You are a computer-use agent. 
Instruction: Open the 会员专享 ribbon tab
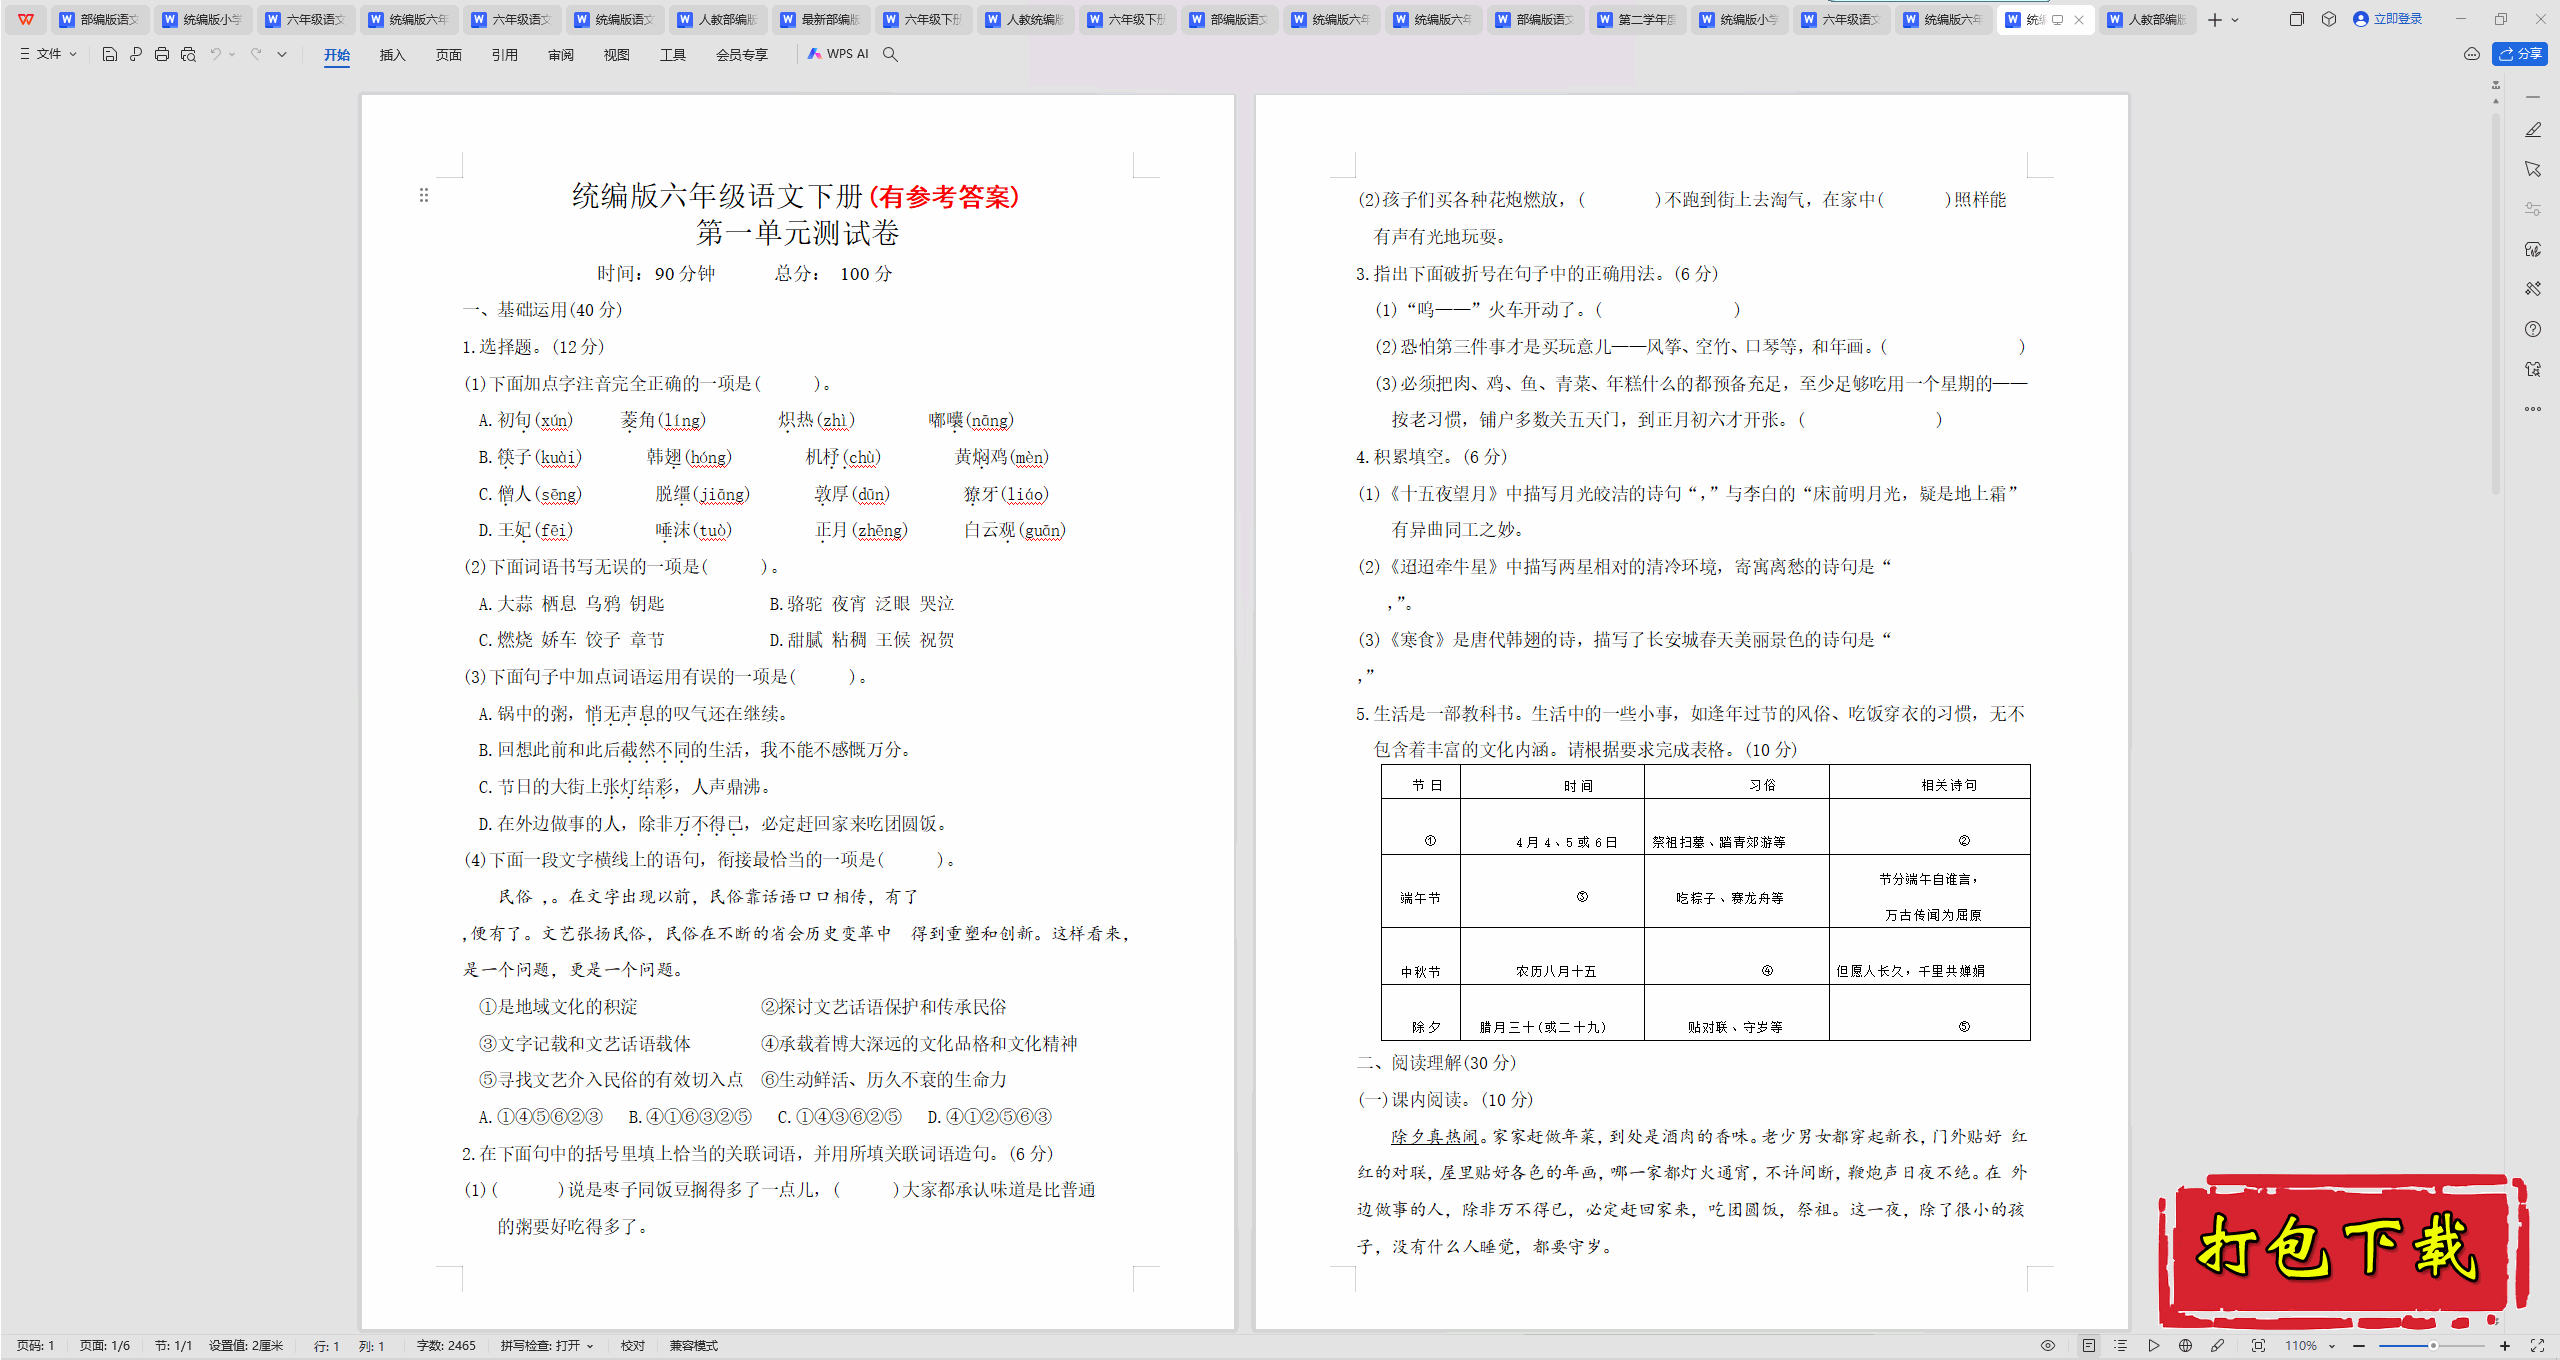(742, 55)
